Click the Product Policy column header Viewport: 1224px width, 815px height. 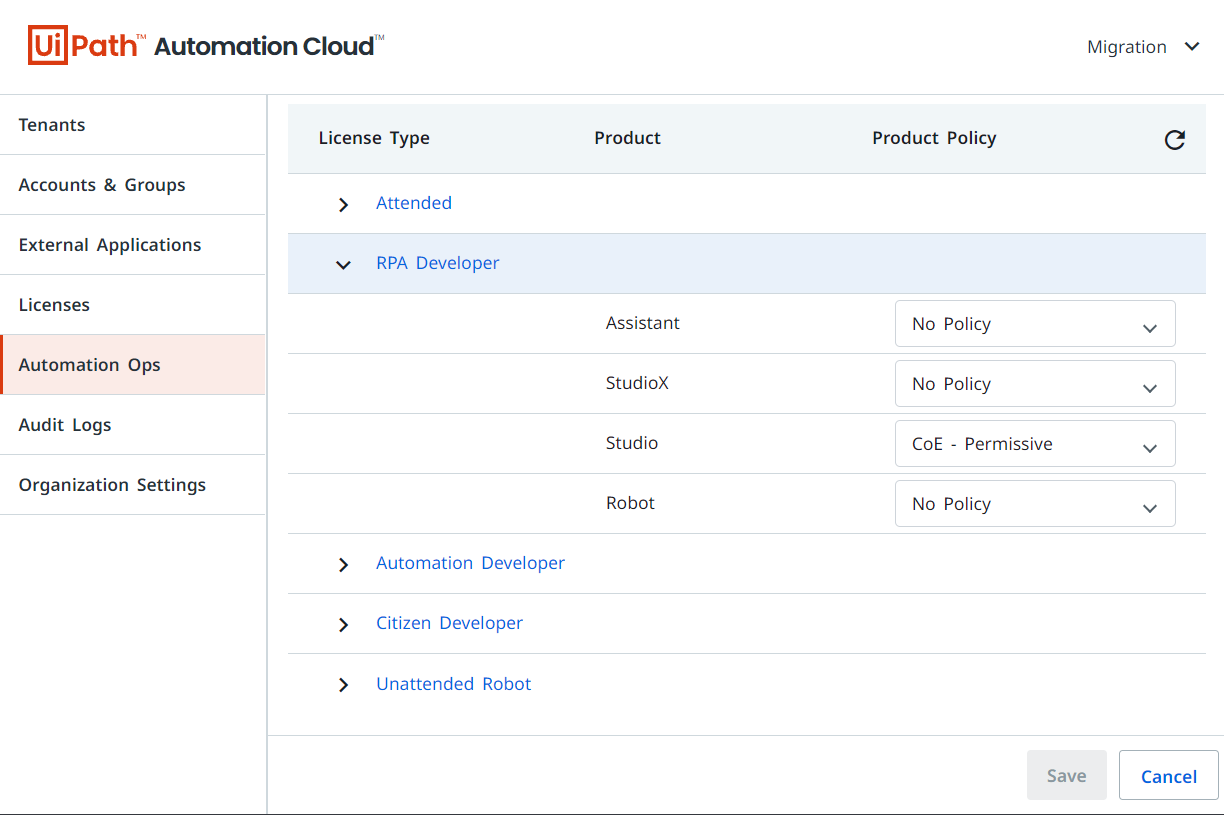(x=934, y=138)
